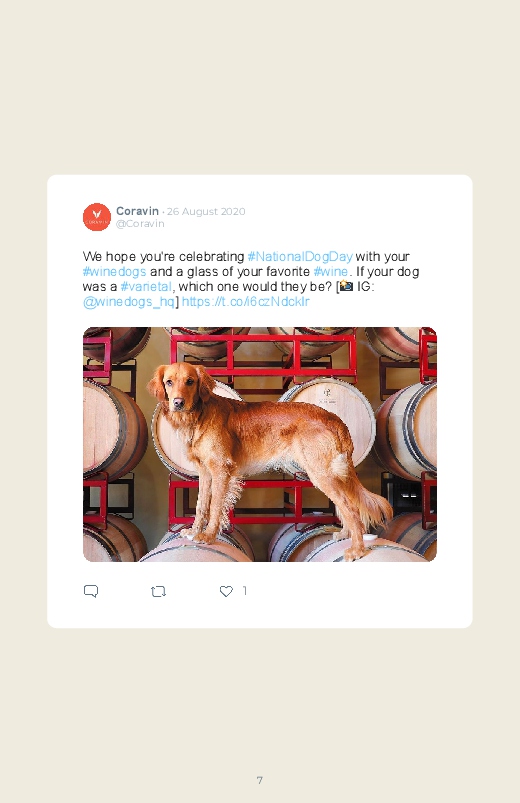Open the #winedogs hashtag

(114, 271)
